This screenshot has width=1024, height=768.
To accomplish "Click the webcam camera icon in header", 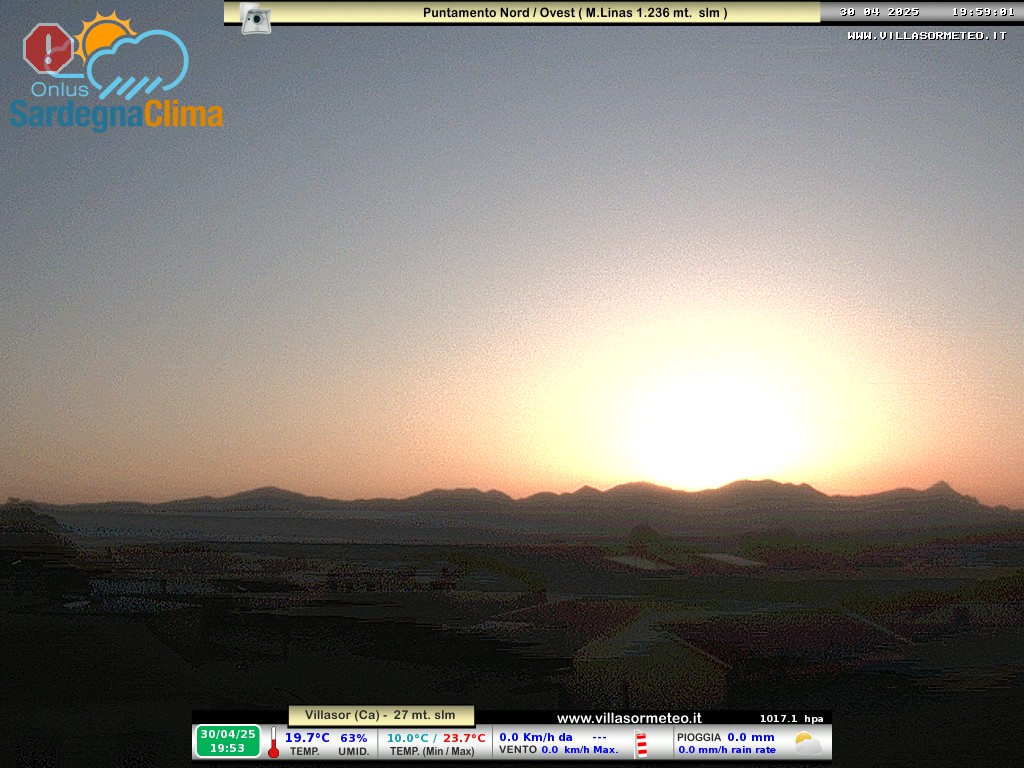I will [255, 18].
